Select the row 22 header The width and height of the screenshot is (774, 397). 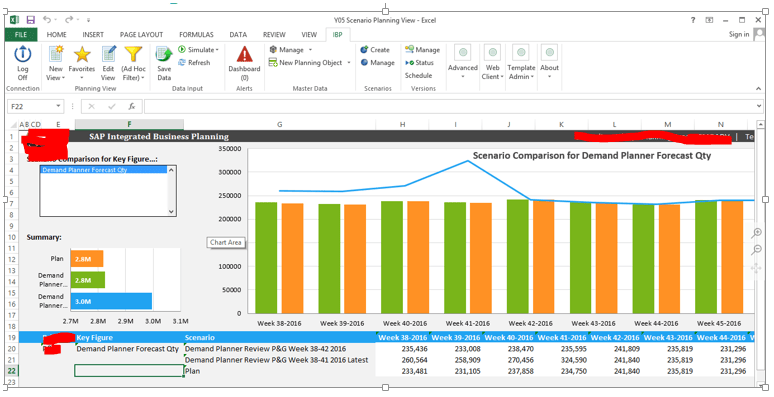12,371
